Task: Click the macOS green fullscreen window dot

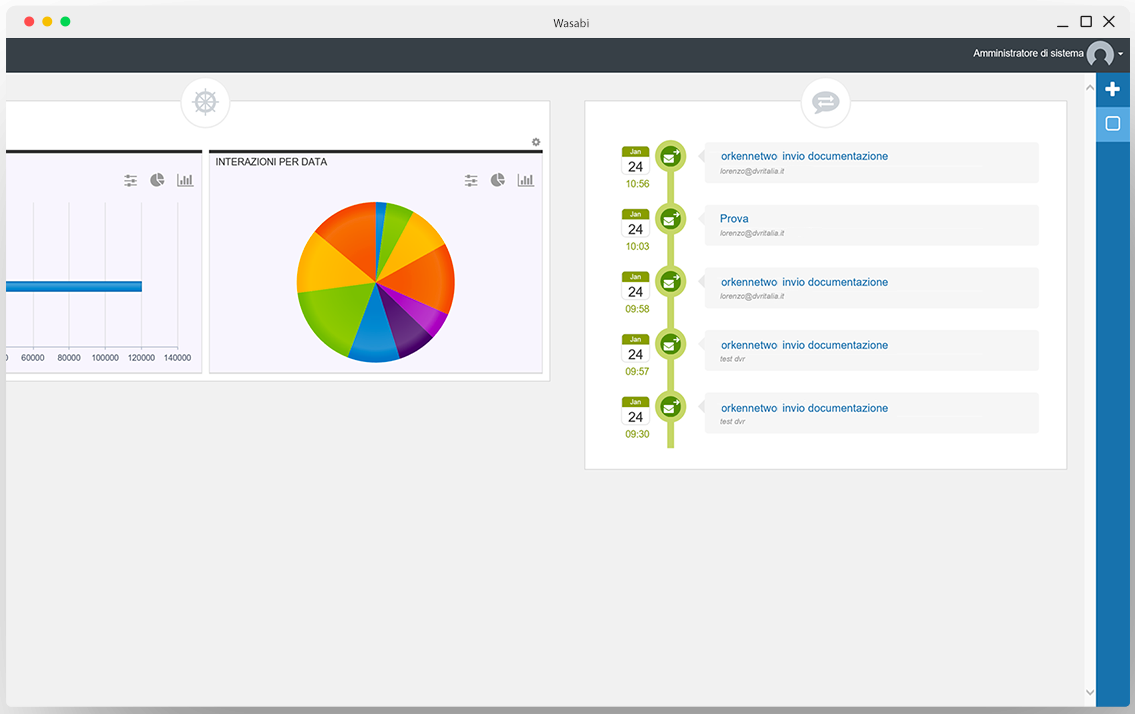Action: (x=65, y=22)
